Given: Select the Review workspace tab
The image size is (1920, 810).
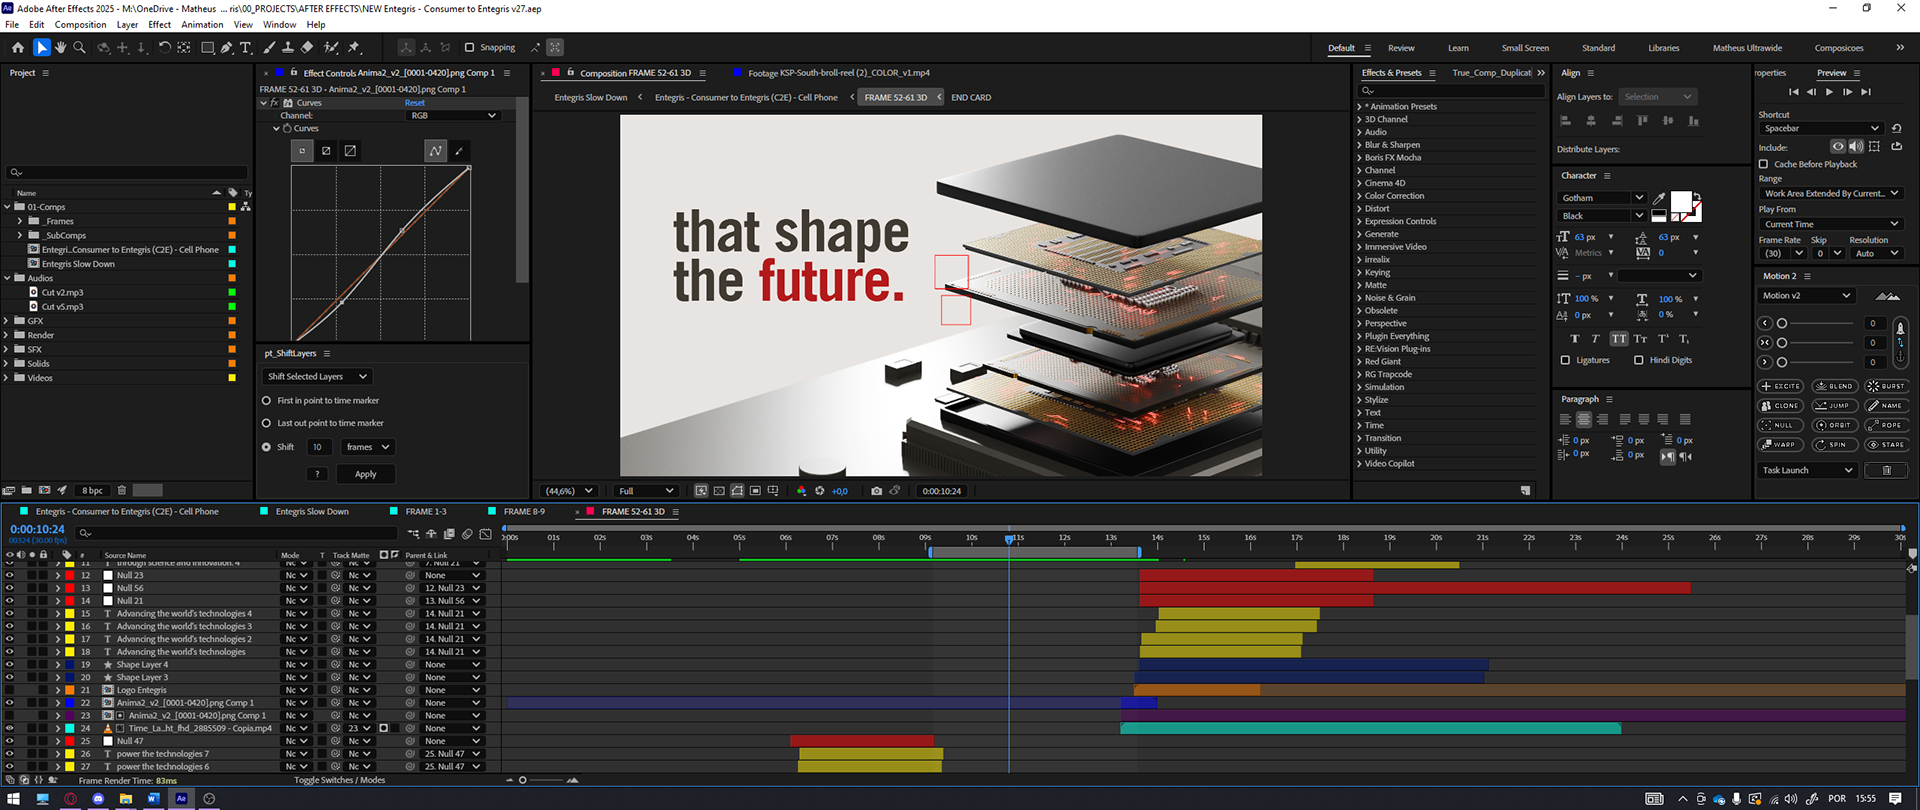Looking at the screenshot, I should (x=1401, y=48).
